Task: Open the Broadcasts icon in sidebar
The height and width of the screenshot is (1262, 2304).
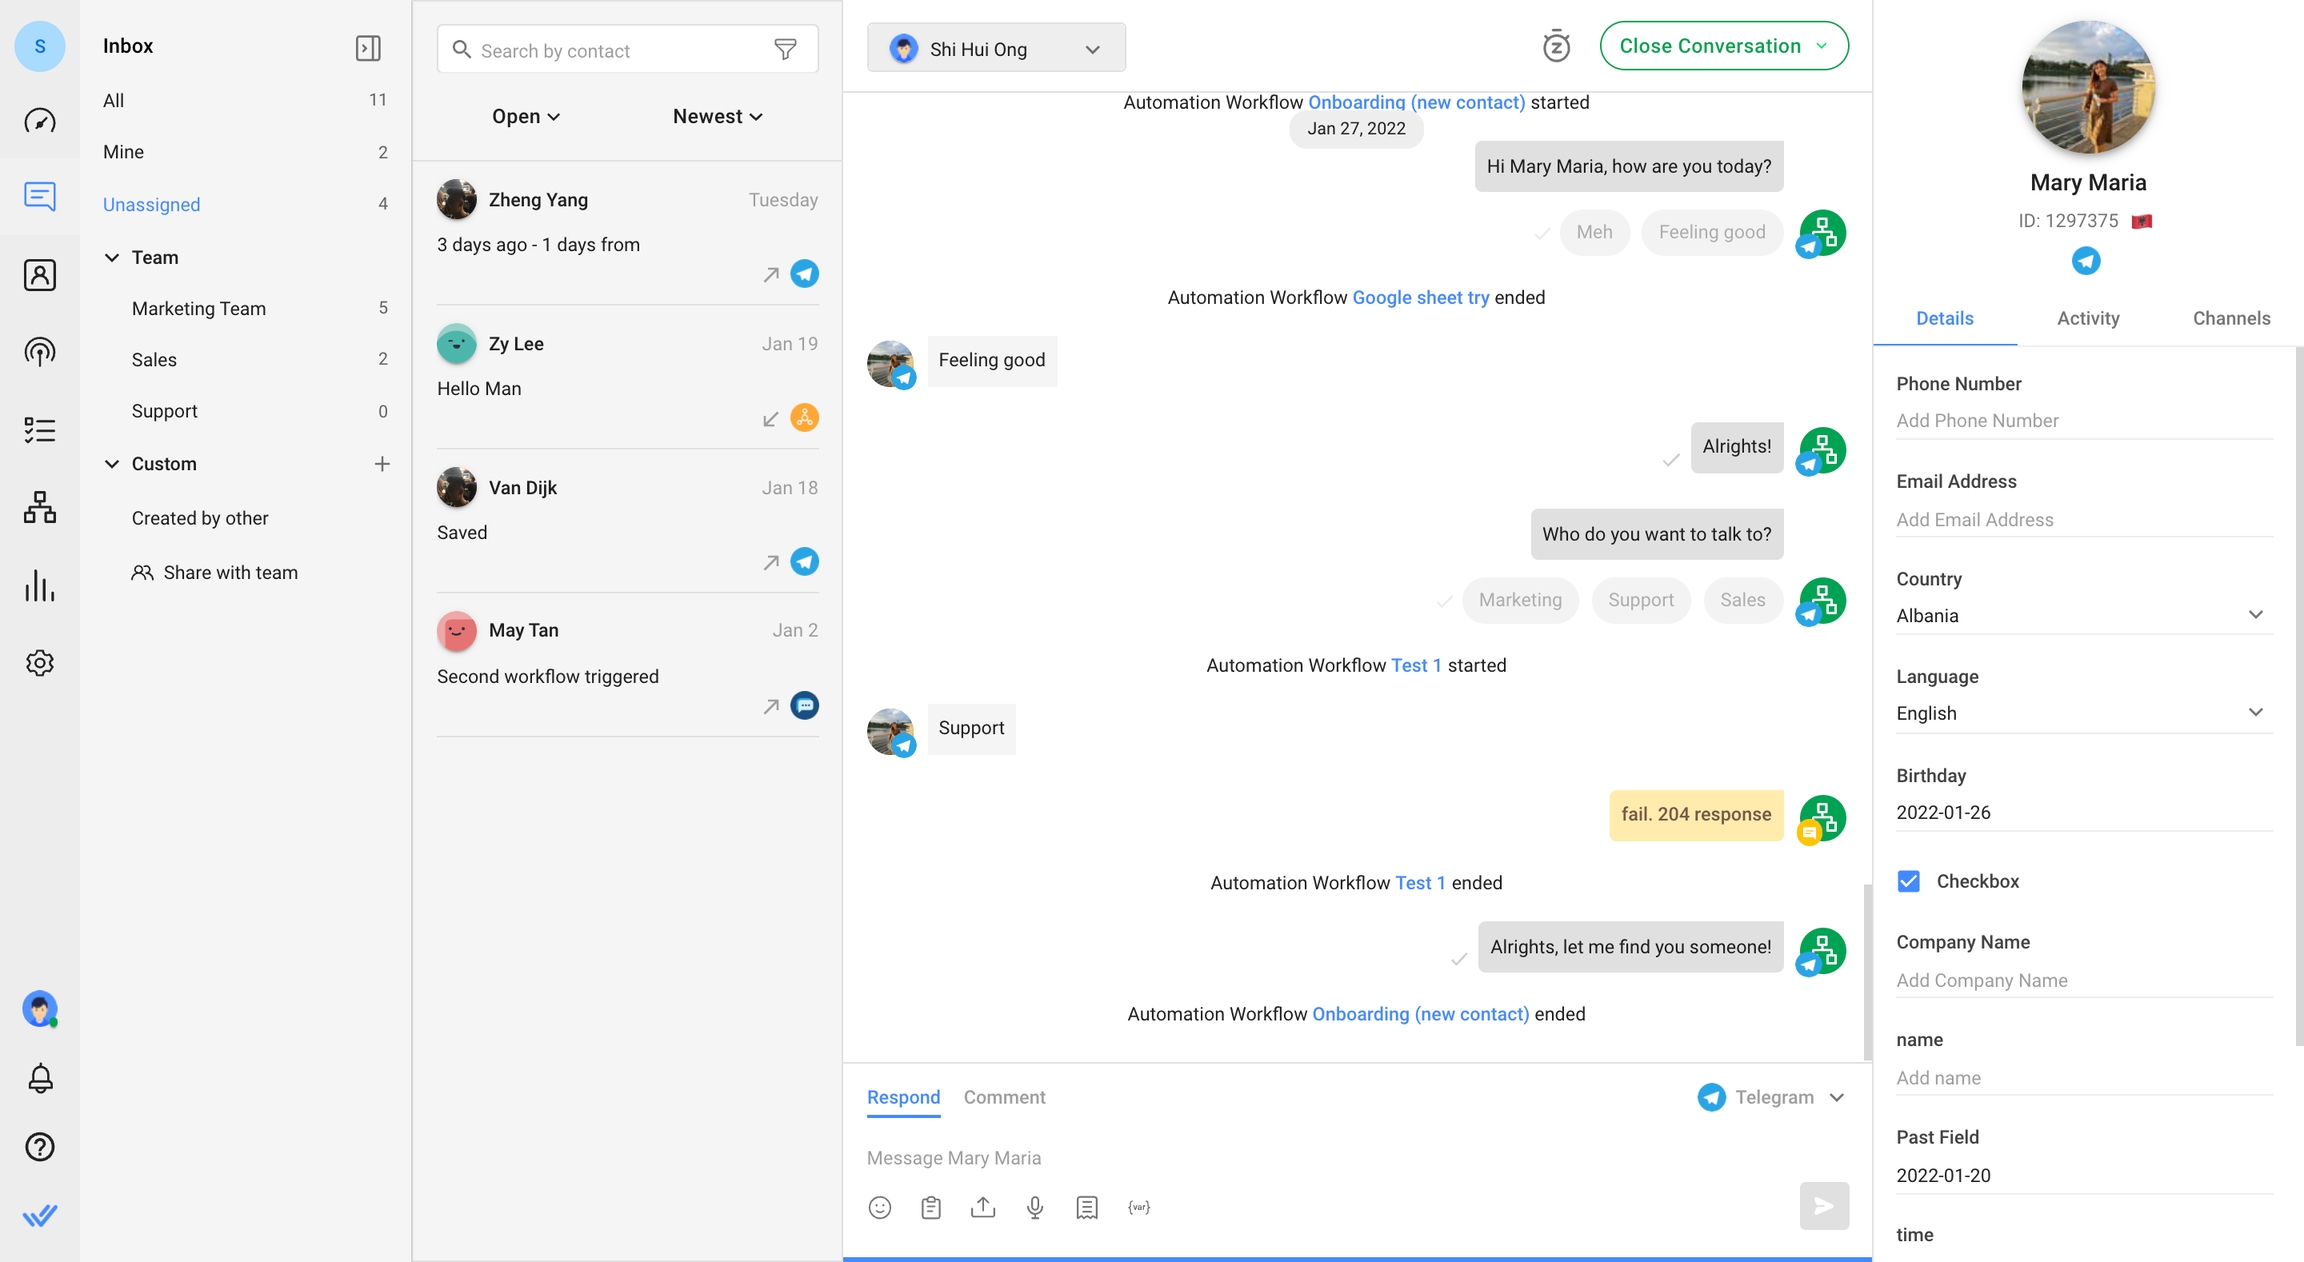Action: pyautogui.click(x=40, y=352)
